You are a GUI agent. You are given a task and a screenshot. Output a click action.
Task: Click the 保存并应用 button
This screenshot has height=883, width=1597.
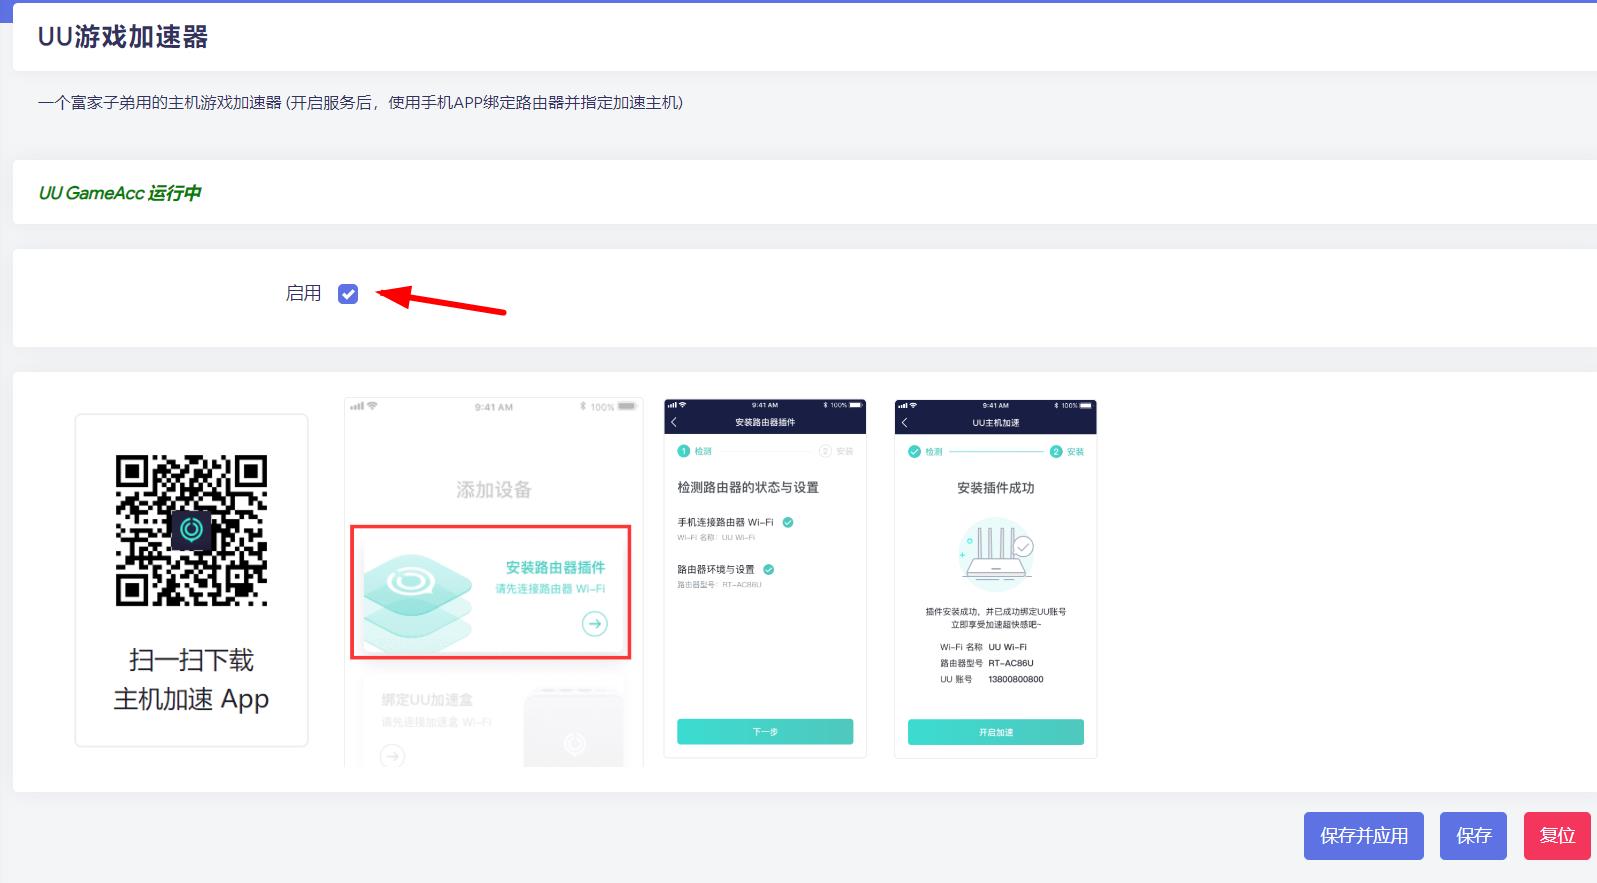click(x=1364, y=836)
